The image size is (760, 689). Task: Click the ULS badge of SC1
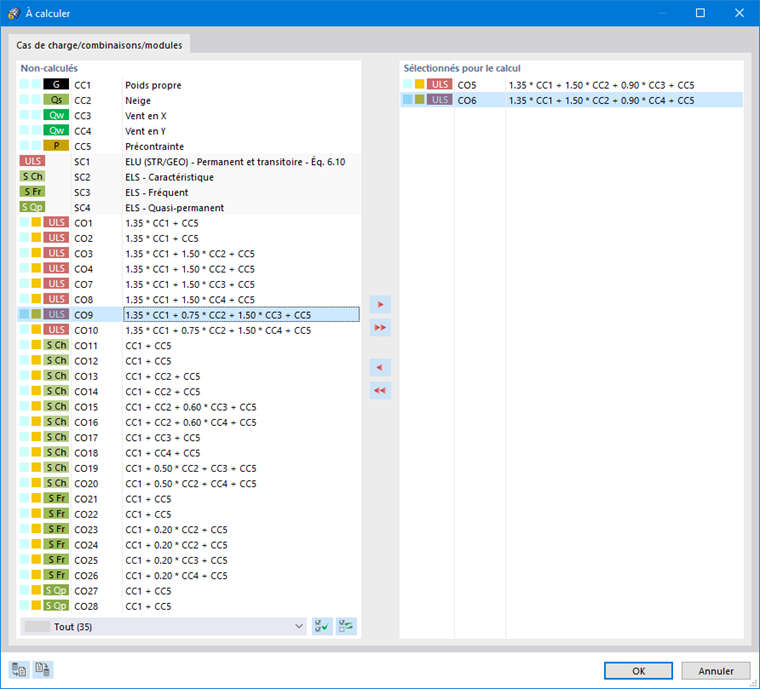click(32, 161)
